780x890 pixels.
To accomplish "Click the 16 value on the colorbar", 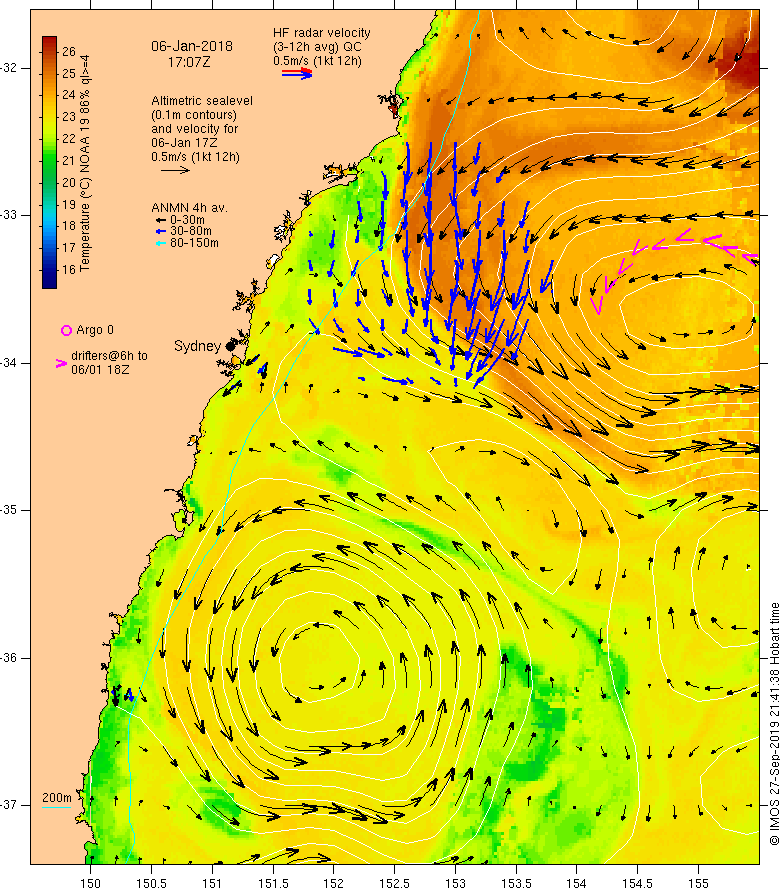I will tap(69, 270).
